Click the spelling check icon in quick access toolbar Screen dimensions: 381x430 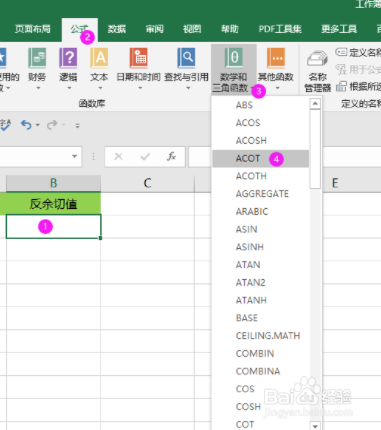point(5,125)
